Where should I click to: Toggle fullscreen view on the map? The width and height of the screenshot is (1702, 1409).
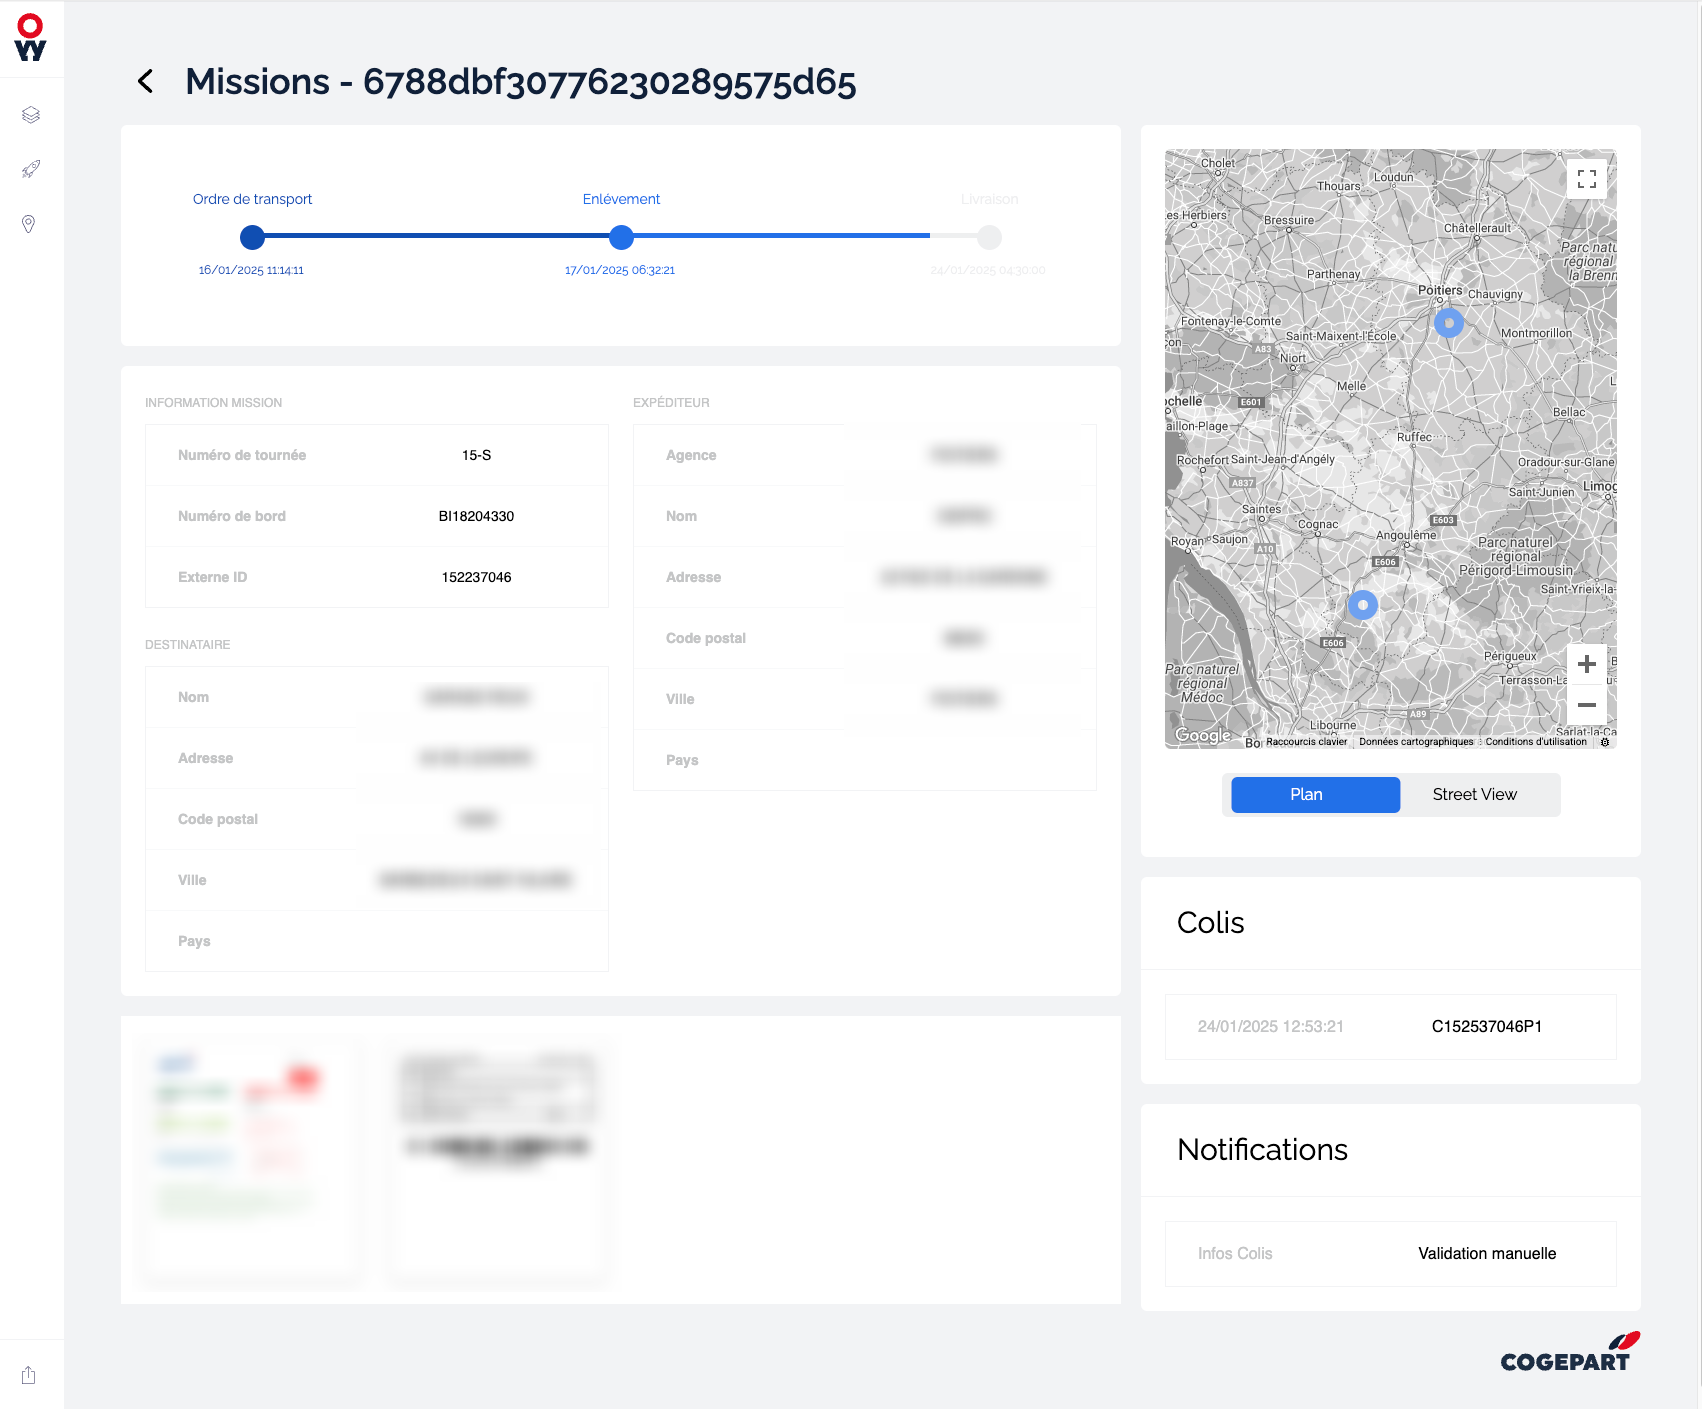click(1586, 179)
